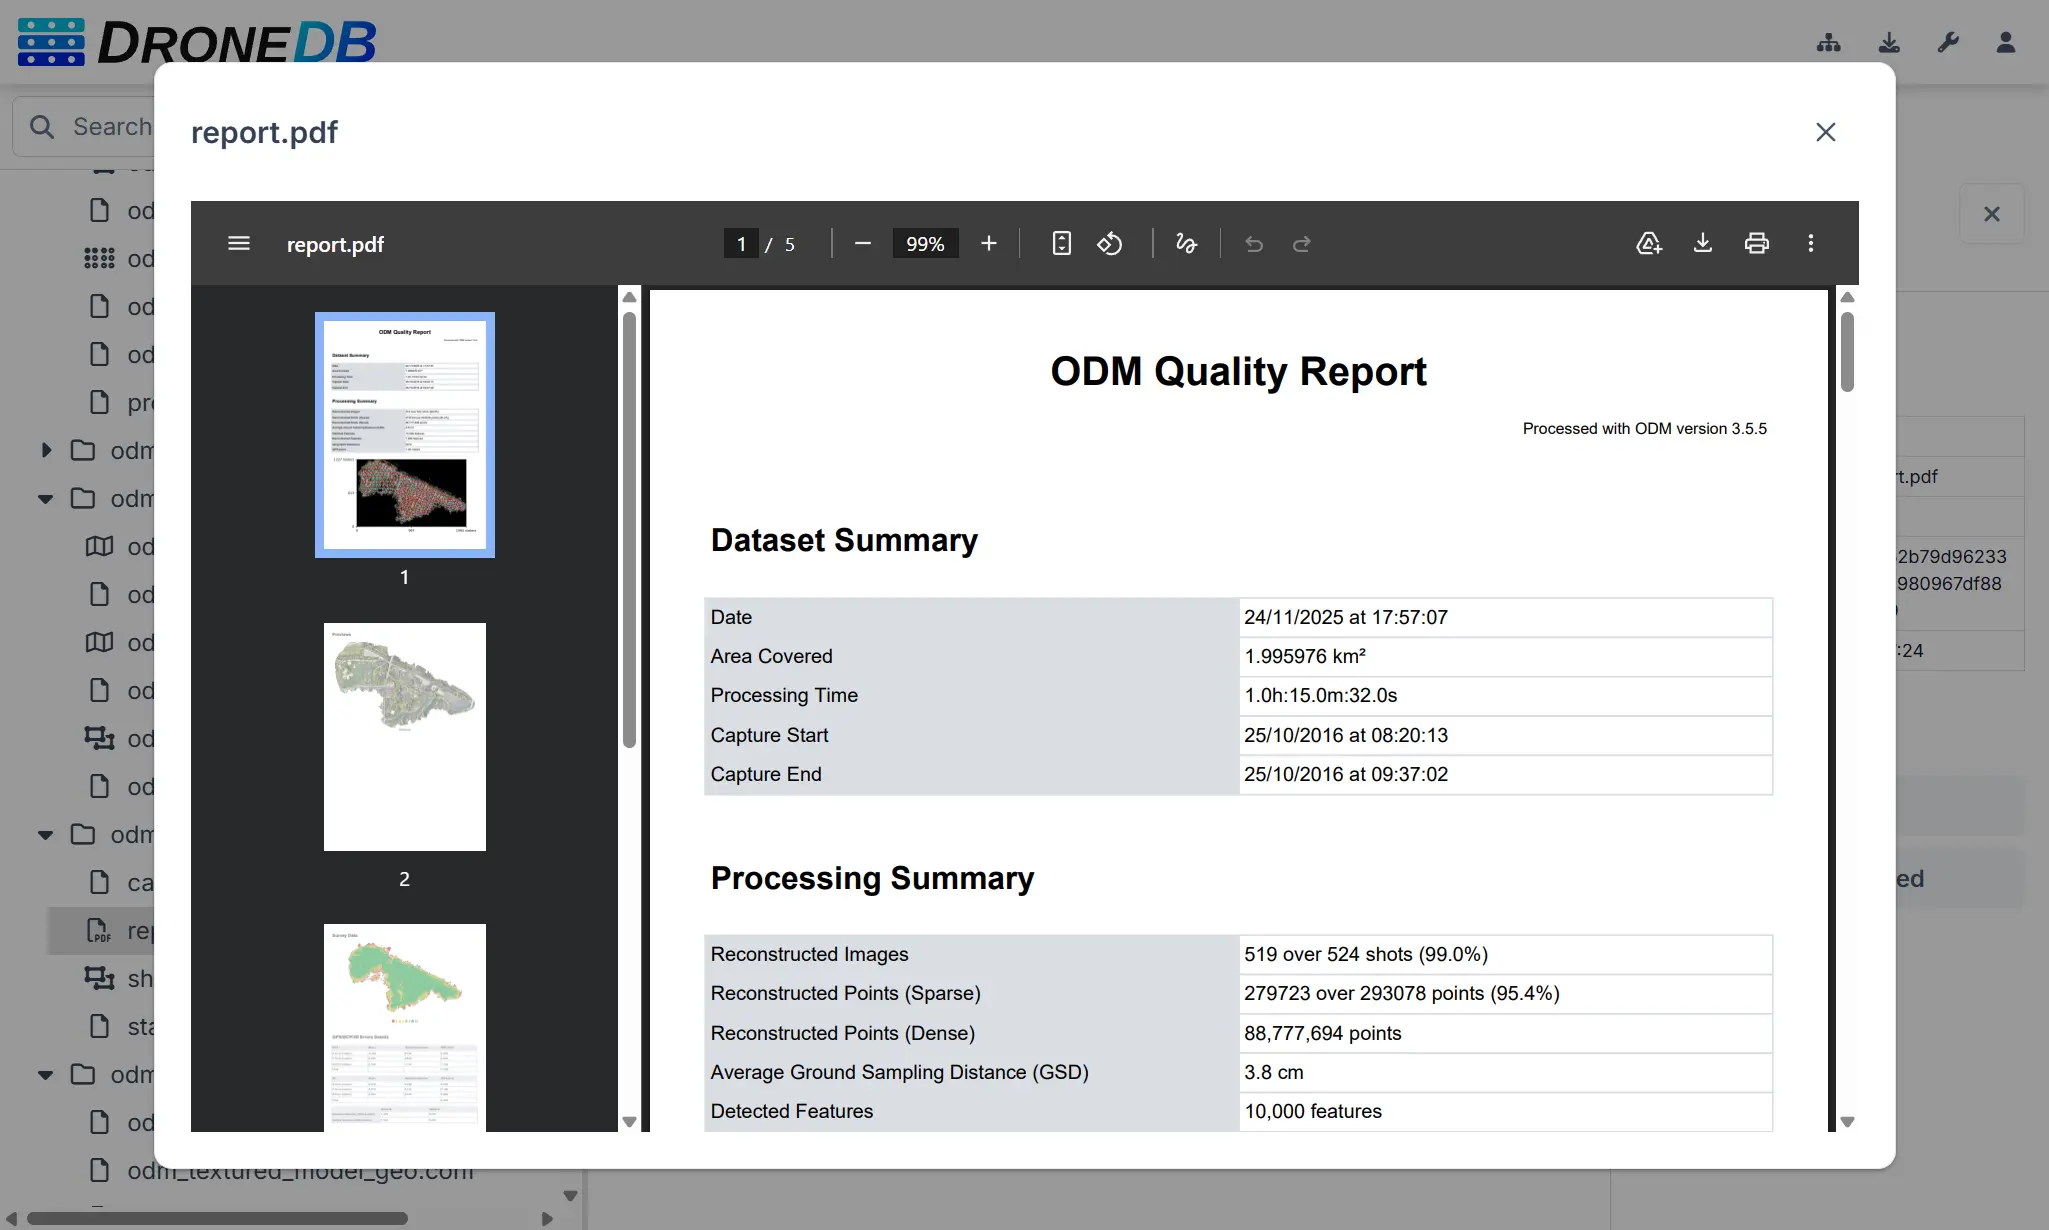Download the report.pdf file
Viewport: 2049px width, 1230px height.
pos(1702,244)
